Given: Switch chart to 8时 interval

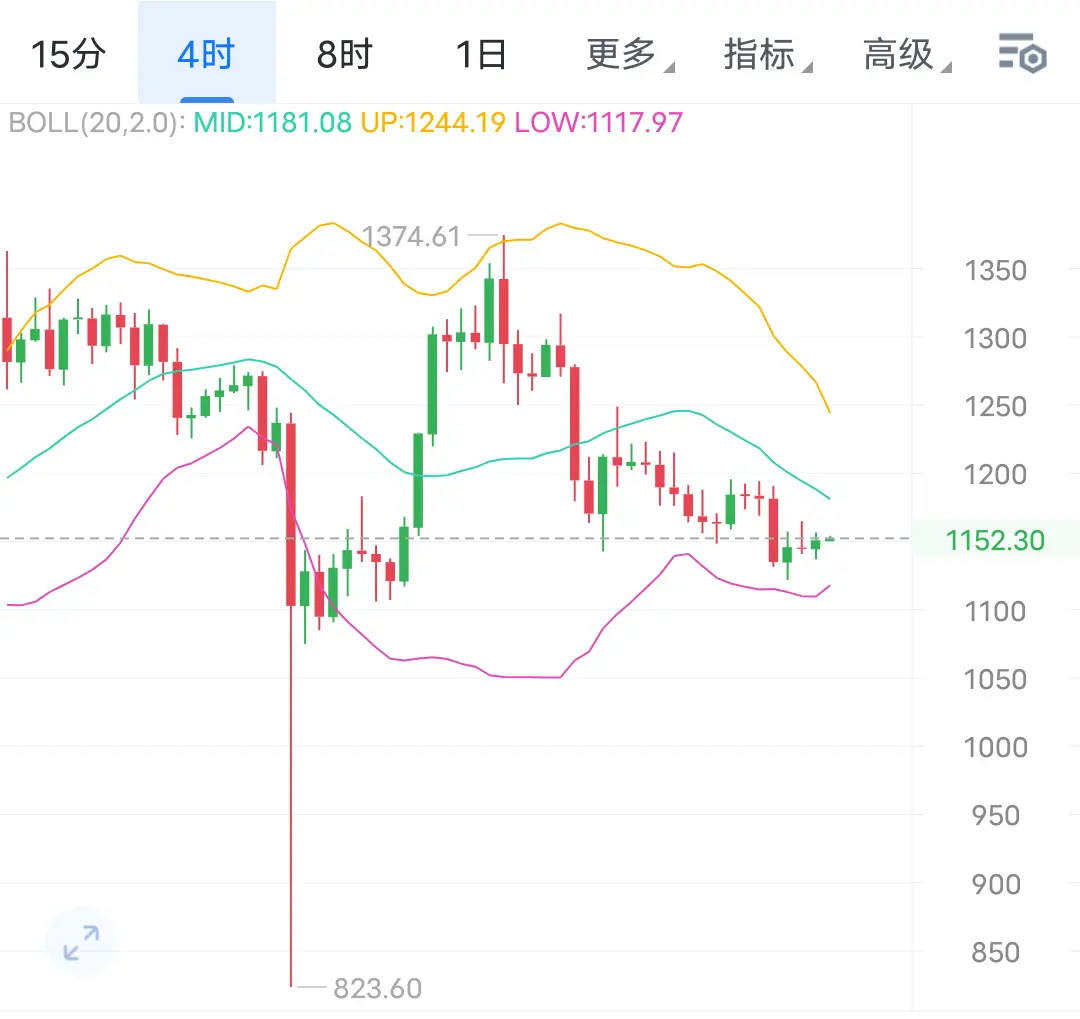Looking at the screenshot, I should (344, 54).
